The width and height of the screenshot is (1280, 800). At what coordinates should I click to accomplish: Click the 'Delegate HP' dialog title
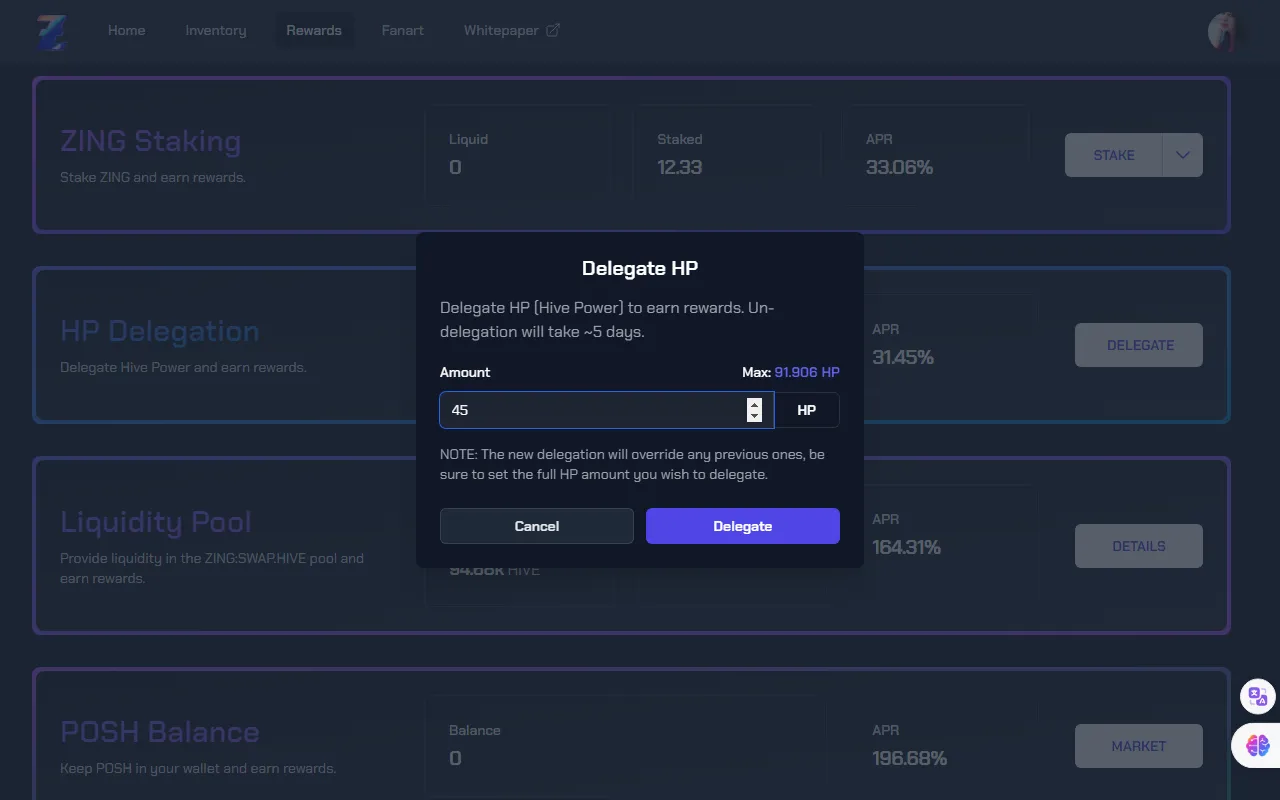pyautogui.click(x=640, y=268)
